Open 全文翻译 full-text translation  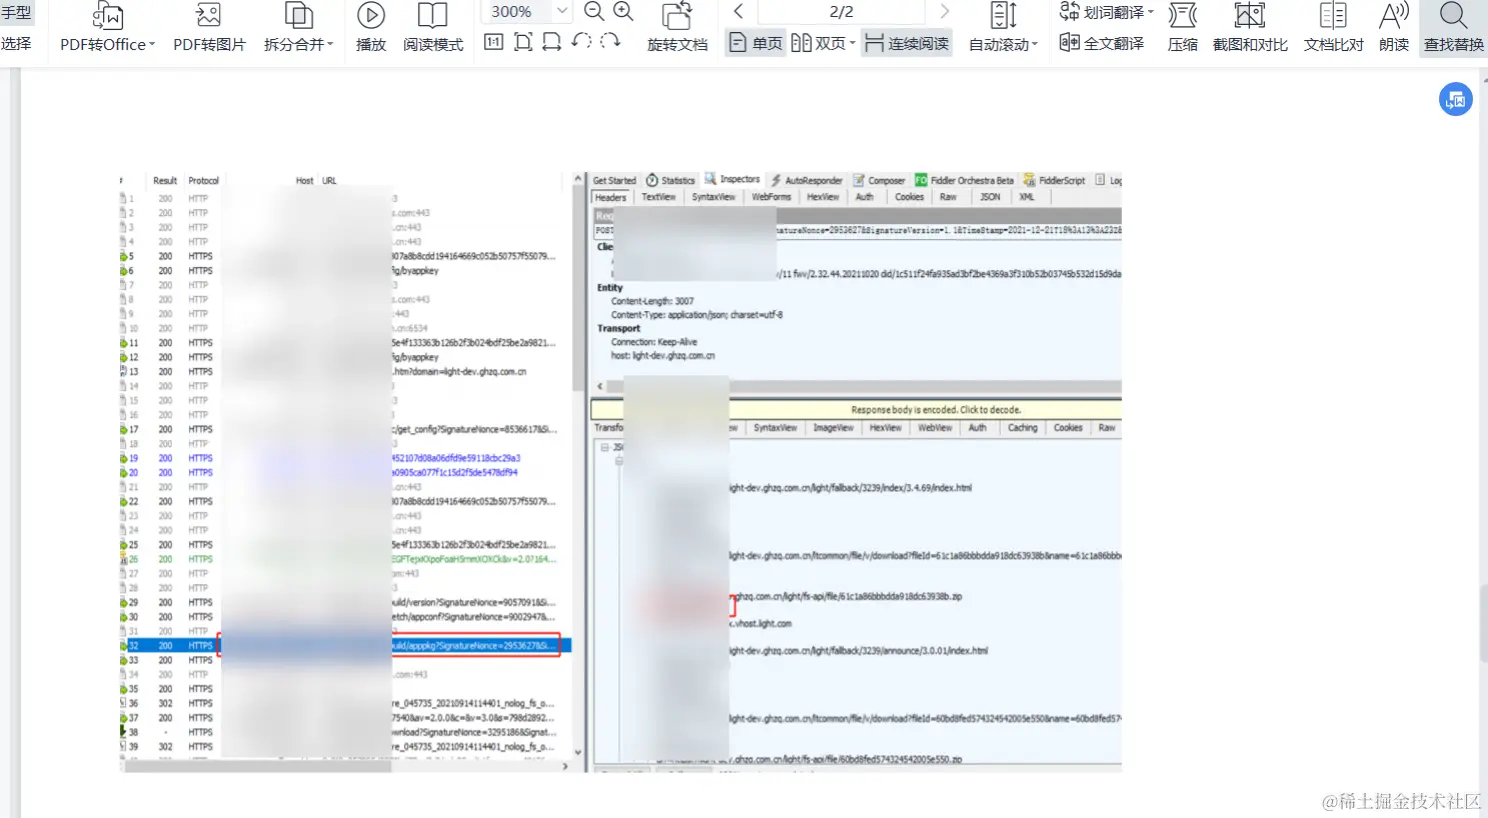click(x=1101, y=43)
